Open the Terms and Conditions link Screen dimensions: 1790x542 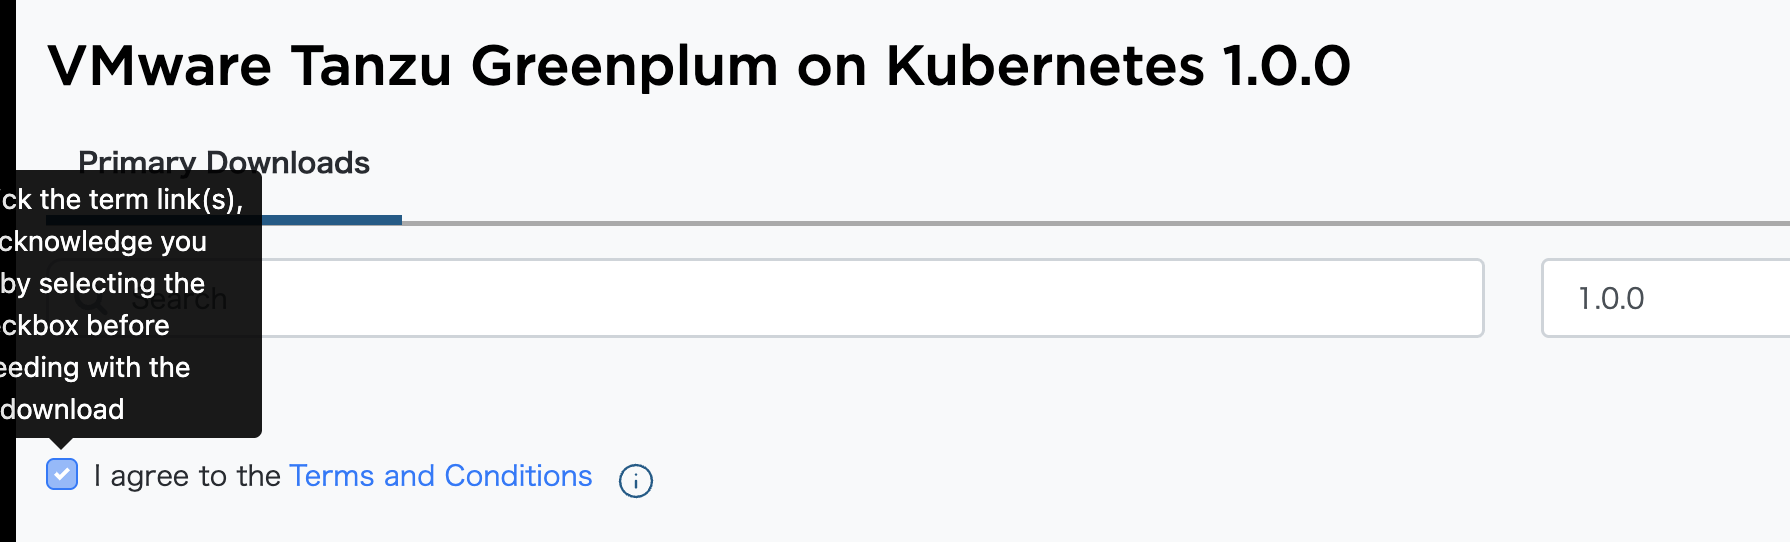point(440,476)
